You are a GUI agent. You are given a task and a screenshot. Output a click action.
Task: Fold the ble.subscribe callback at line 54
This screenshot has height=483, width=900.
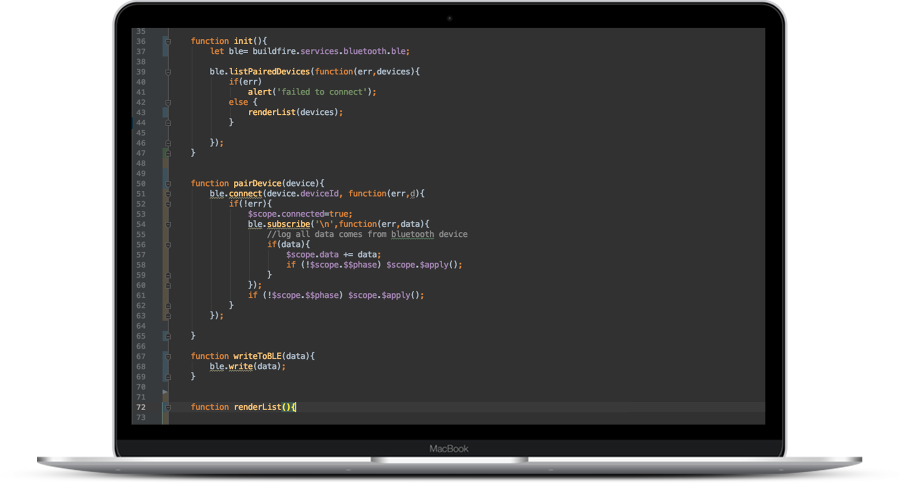click(168, 225)
